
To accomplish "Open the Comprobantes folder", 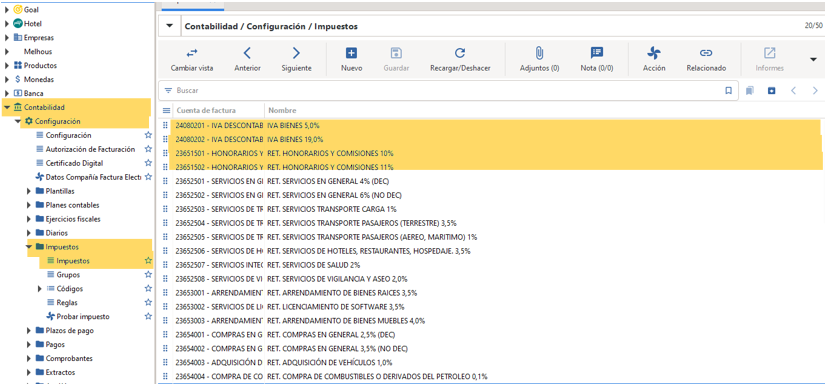I will [69, 358].
